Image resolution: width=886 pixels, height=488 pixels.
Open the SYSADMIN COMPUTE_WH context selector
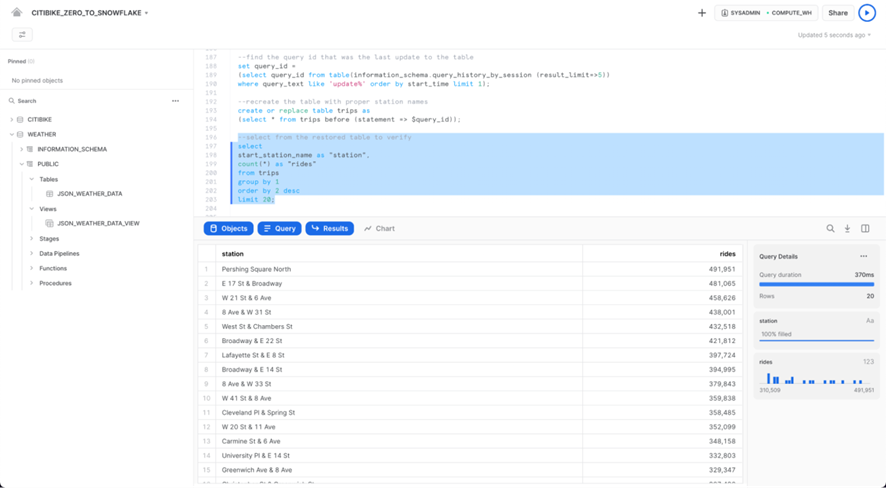tap(767, 13)
